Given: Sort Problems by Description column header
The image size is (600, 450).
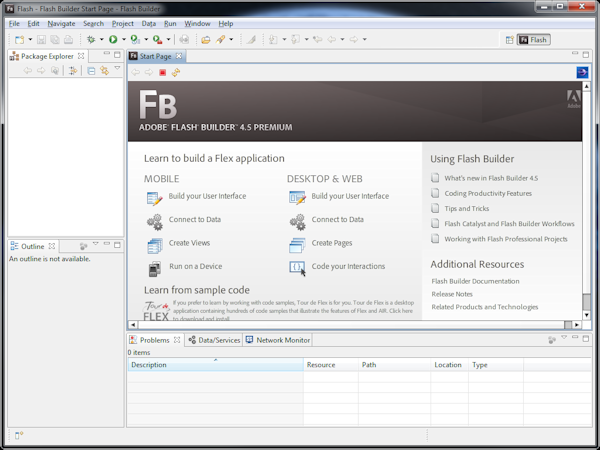Looking at the screenshot, I should tap(214, 365).
